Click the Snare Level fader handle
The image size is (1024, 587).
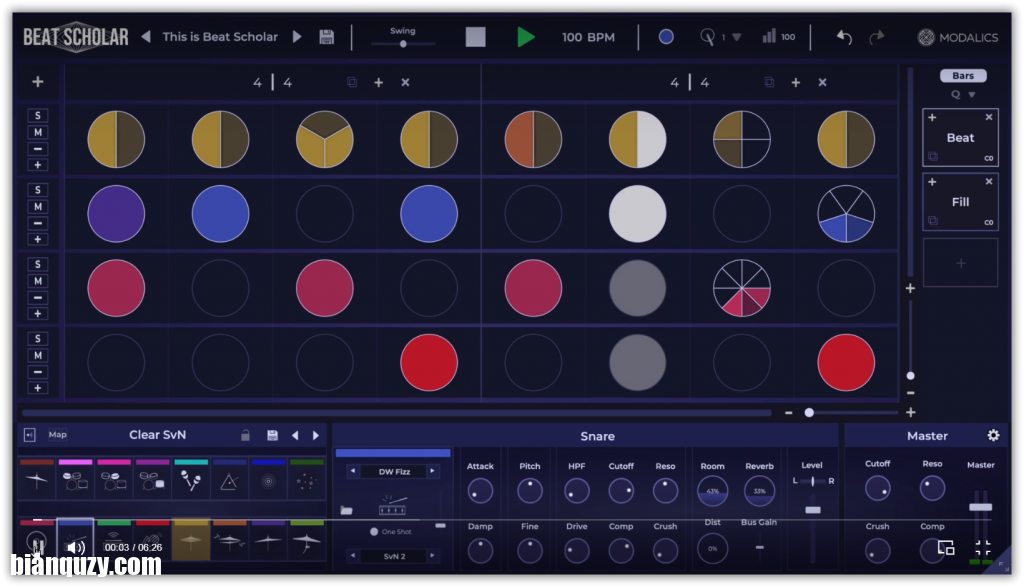[x=812, y=510]
